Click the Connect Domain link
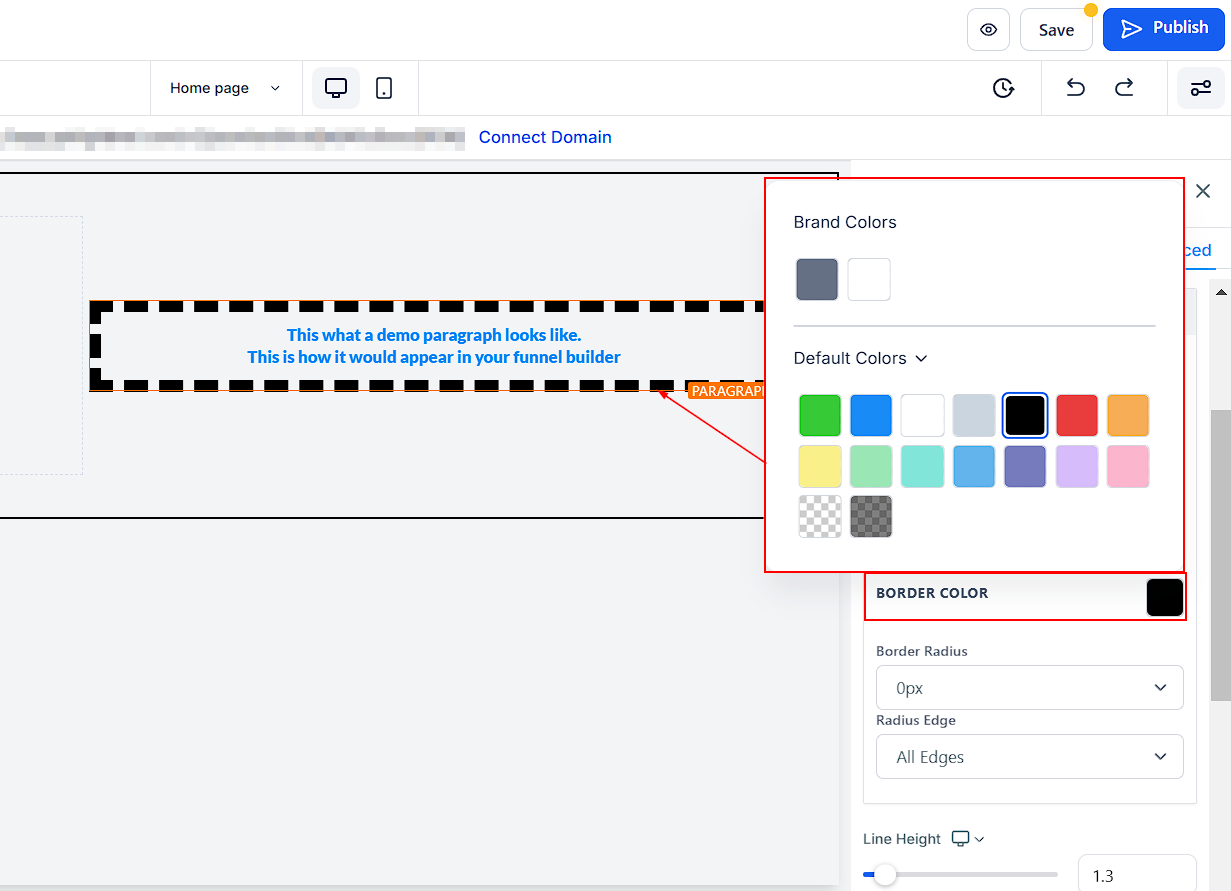This screenshot has height=891, width=1231. [x=545, y=137]
